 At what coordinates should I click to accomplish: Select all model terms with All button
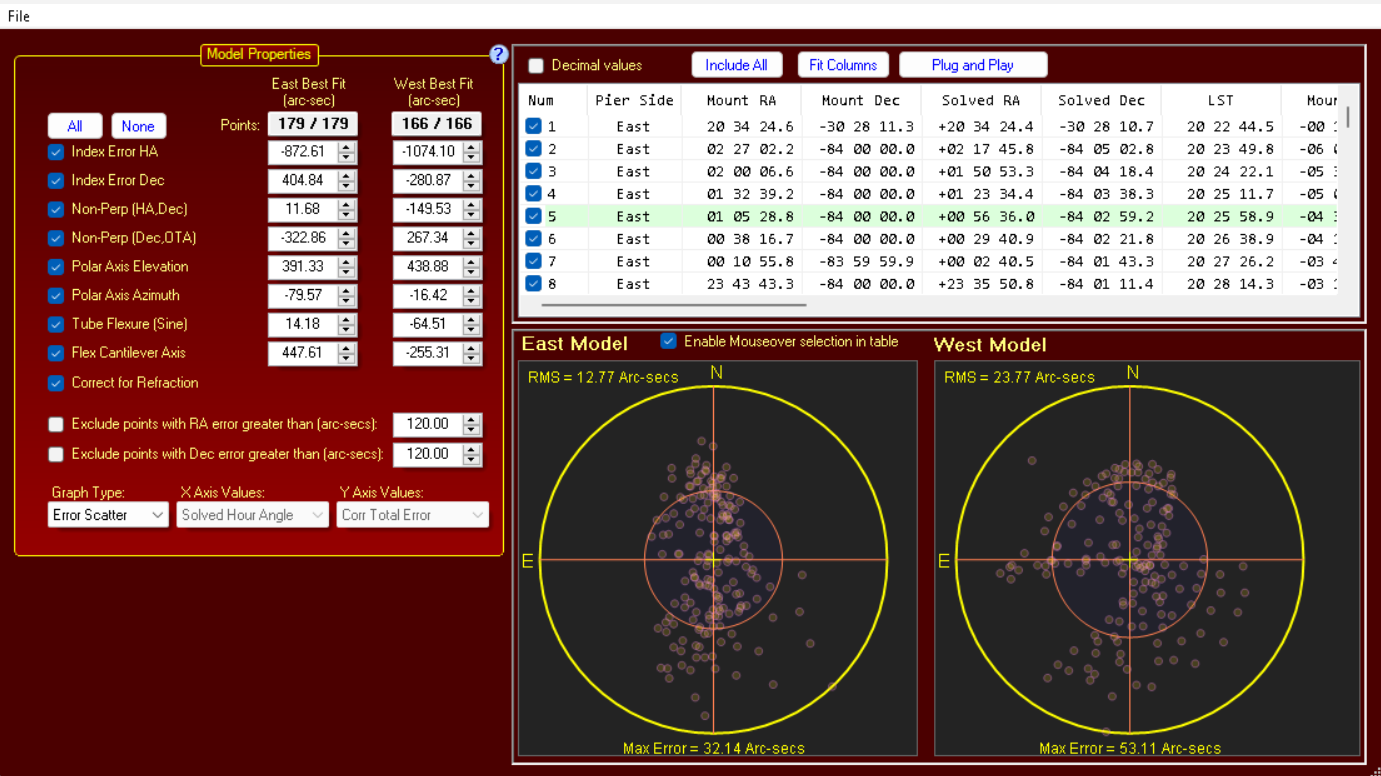coord(75,126)
